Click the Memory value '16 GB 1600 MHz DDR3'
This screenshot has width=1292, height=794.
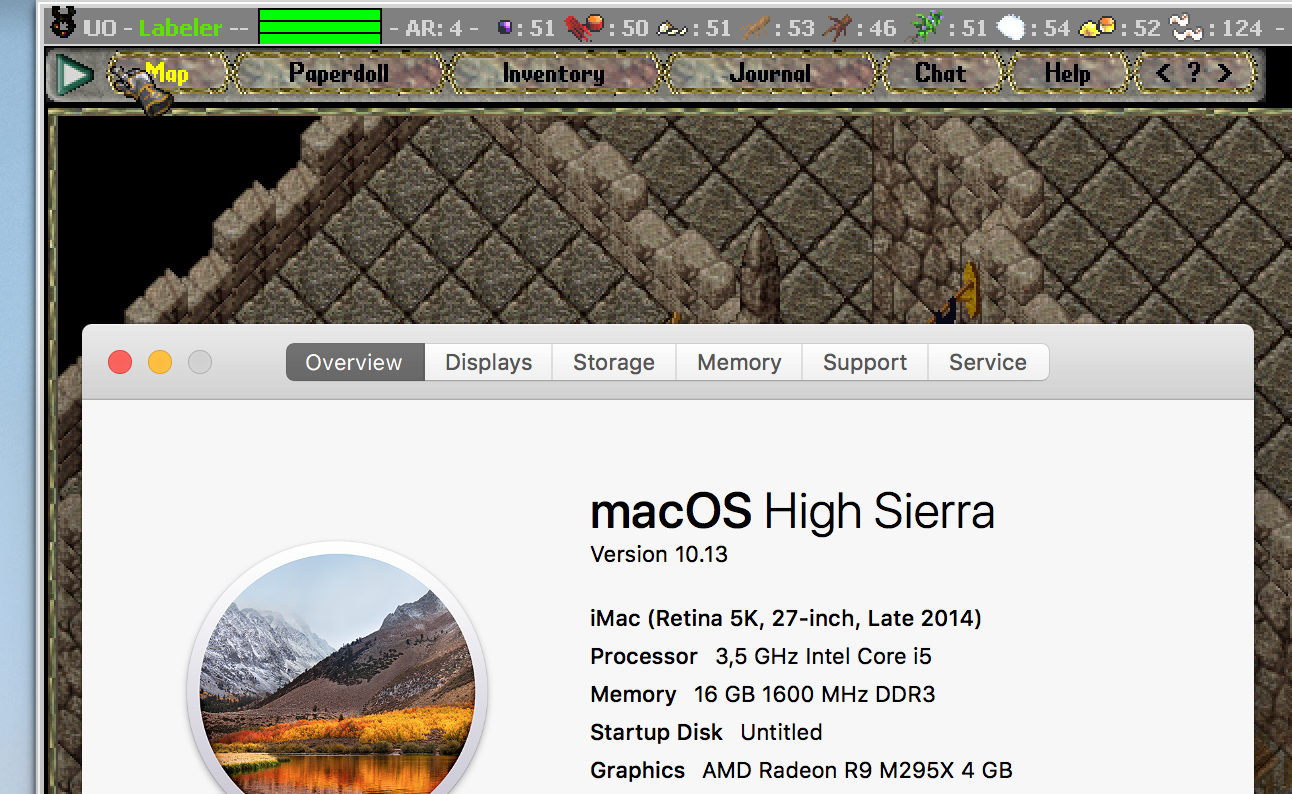pos(814,694)
